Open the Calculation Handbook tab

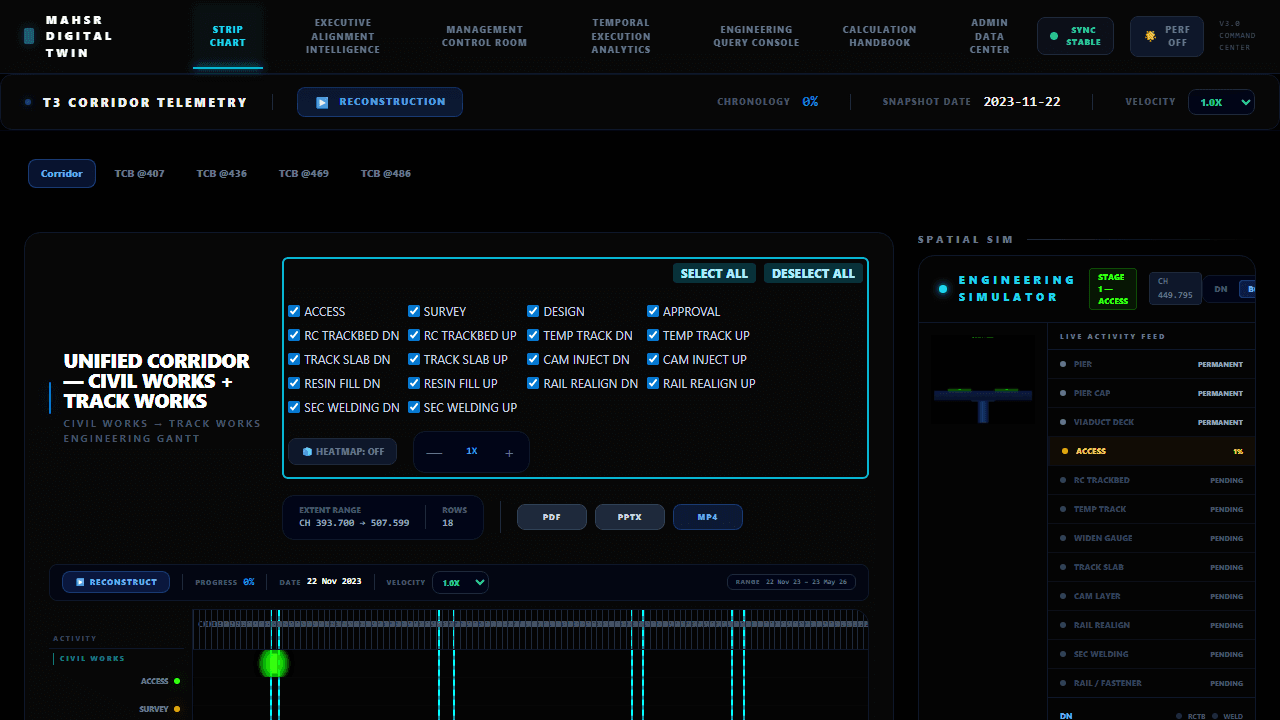880,36
